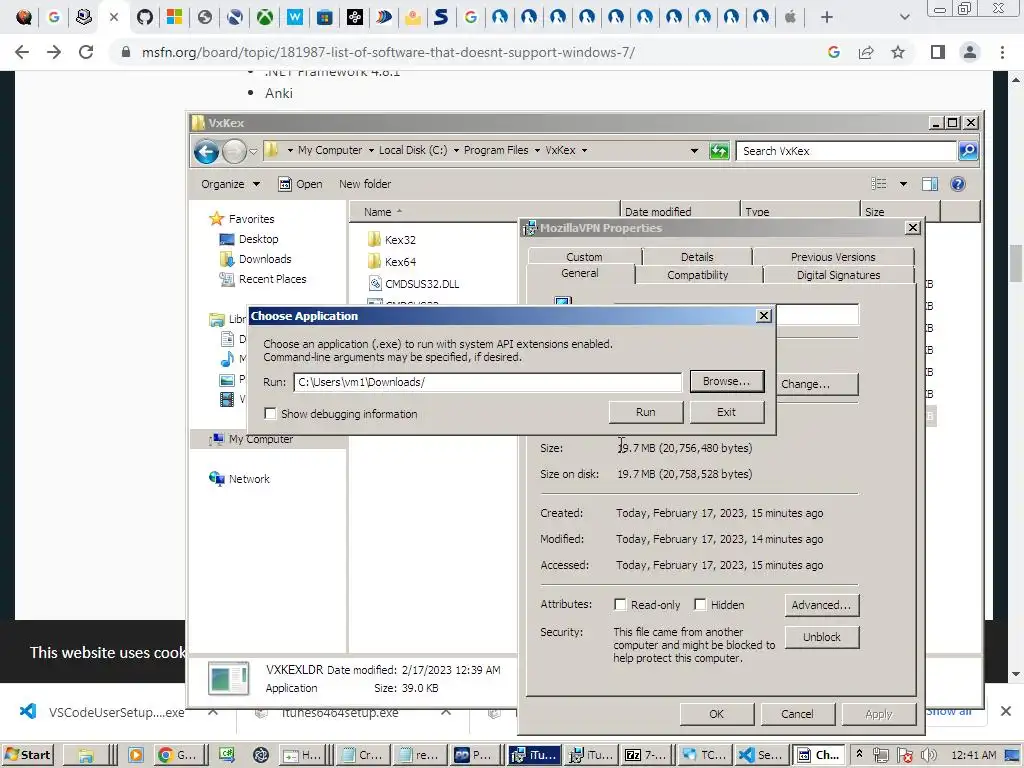Click inside the Run path field
This screenshot has height=768, width=1024.
[487, 382]
